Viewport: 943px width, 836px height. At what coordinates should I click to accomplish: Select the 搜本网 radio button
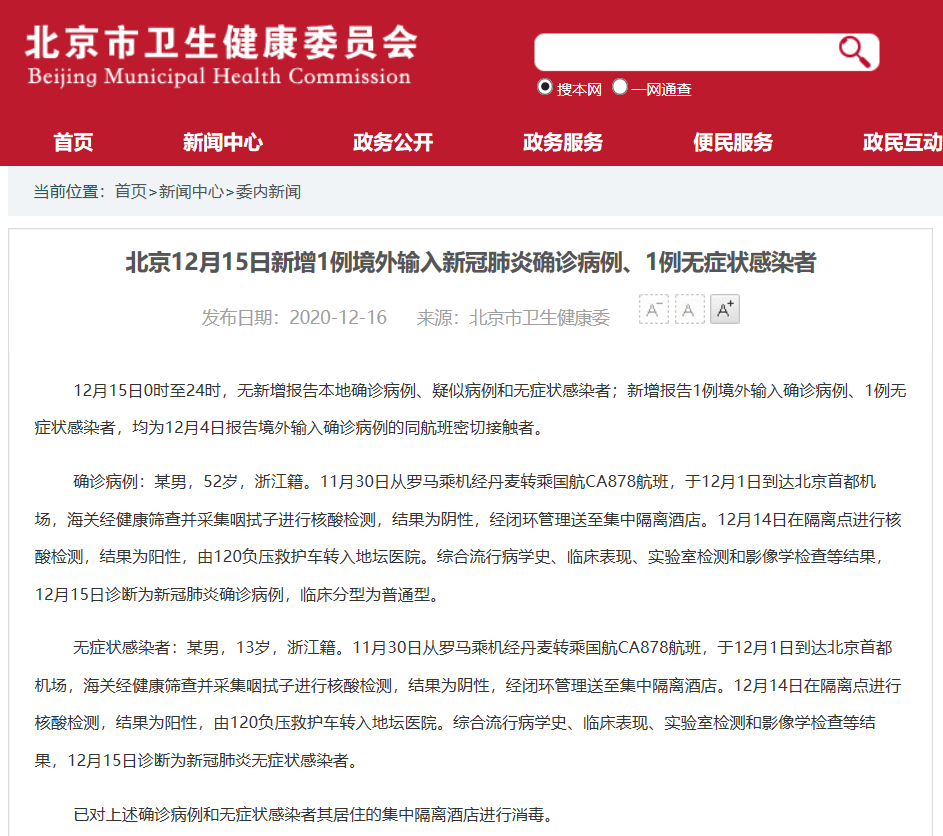pyautogui.click(x=544, y=87)
